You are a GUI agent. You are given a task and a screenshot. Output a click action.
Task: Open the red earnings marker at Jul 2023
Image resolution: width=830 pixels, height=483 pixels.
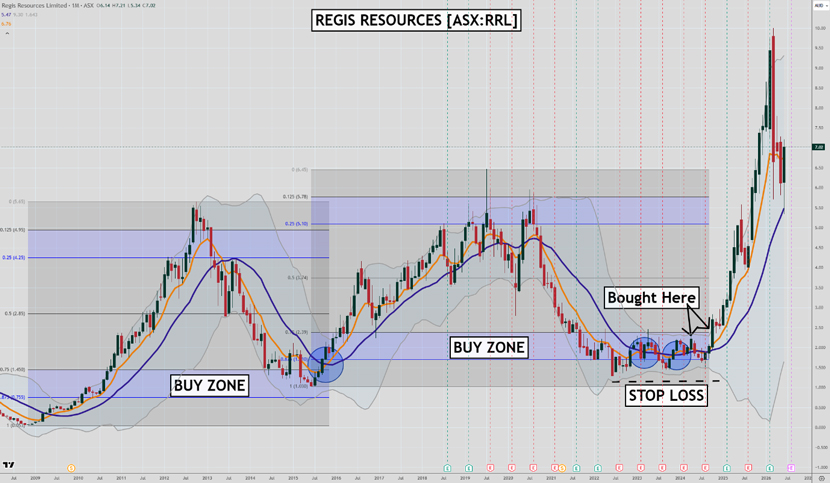(x=662, y=468)
